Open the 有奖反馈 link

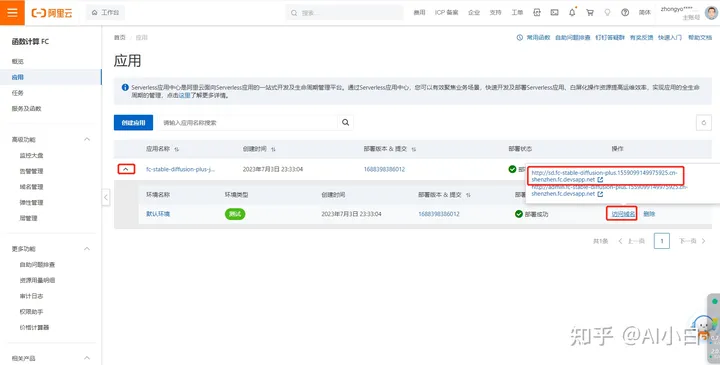tap(641, 38)
